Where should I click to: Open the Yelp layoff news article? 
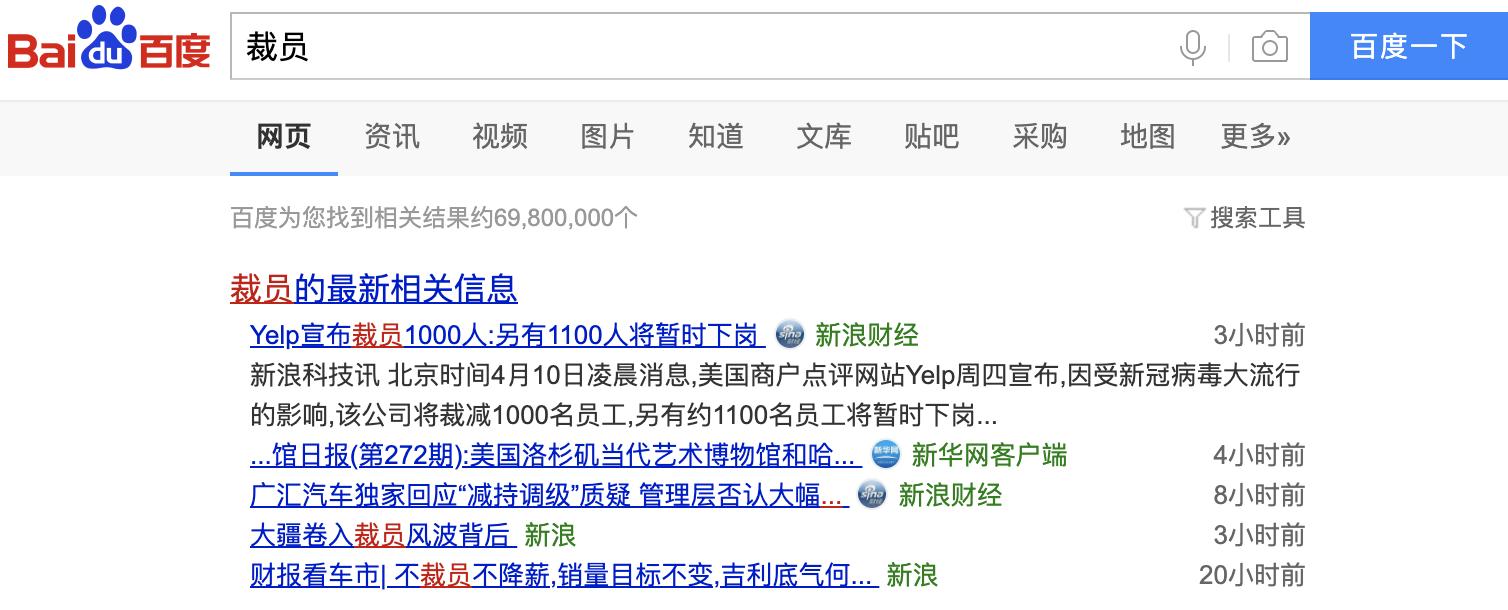pos(502,335)
